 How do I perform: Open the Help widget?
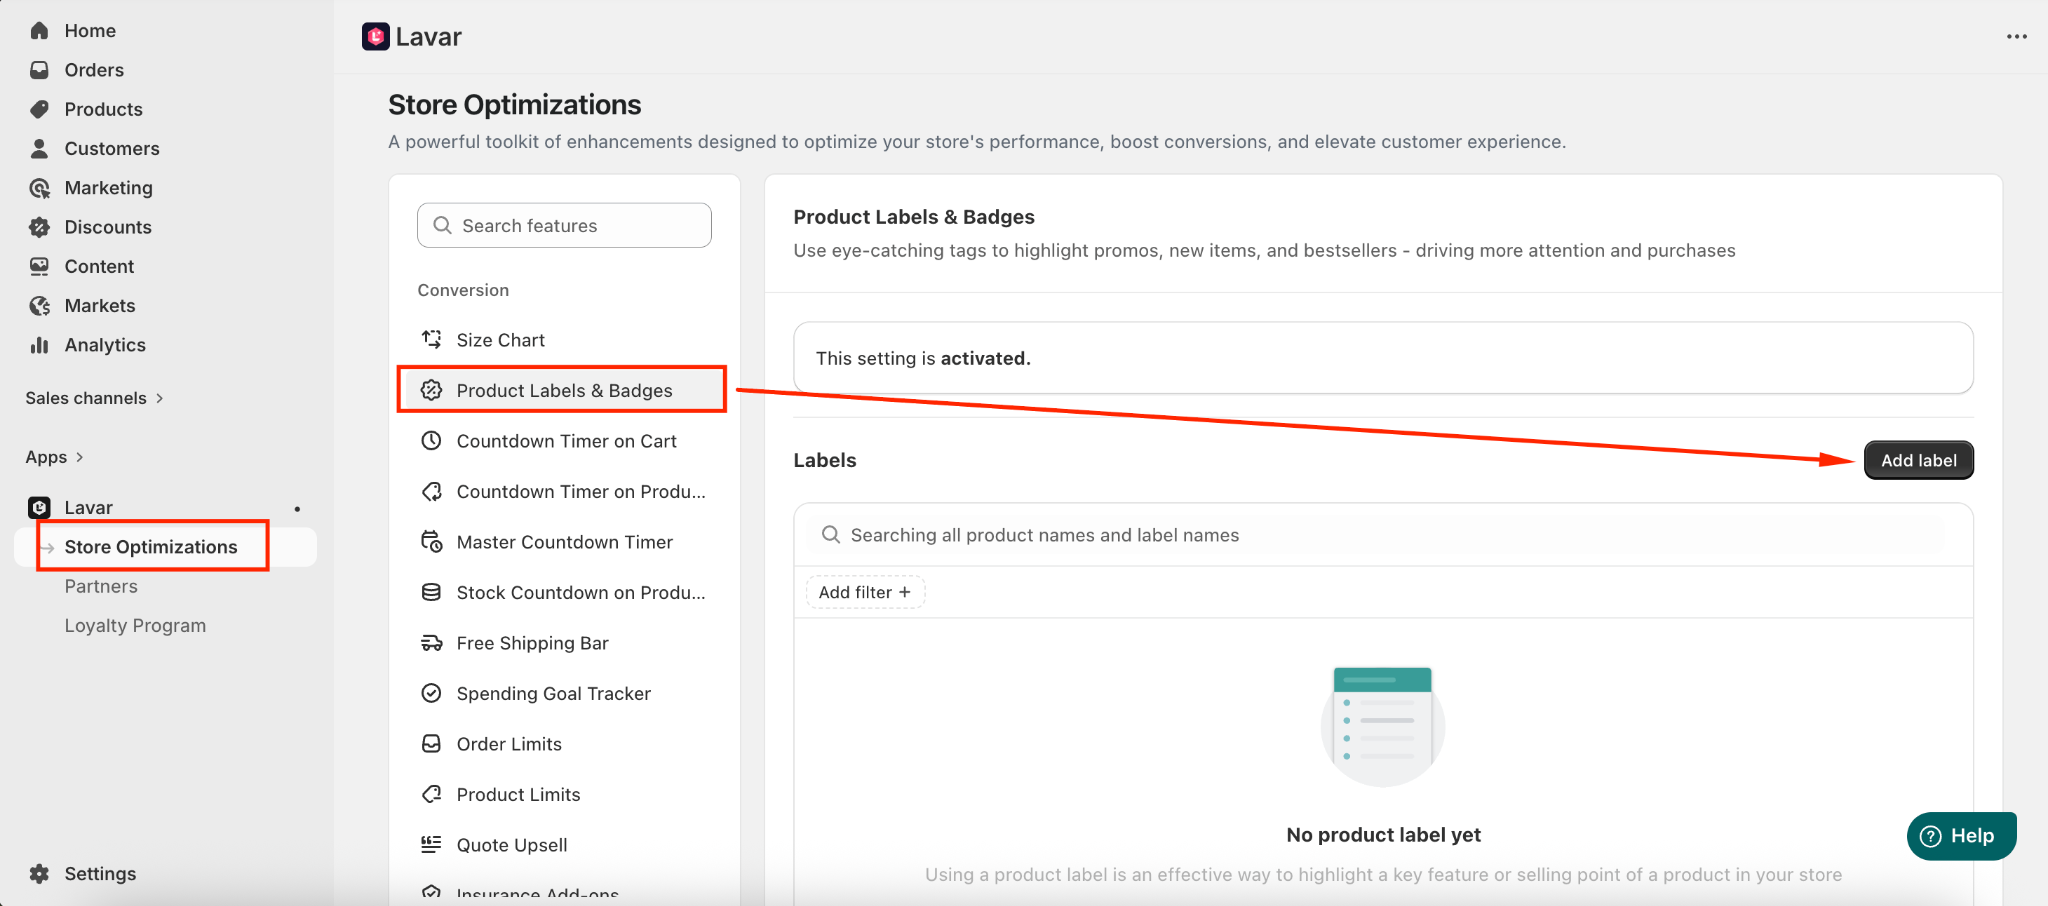tap(1961, 836)
